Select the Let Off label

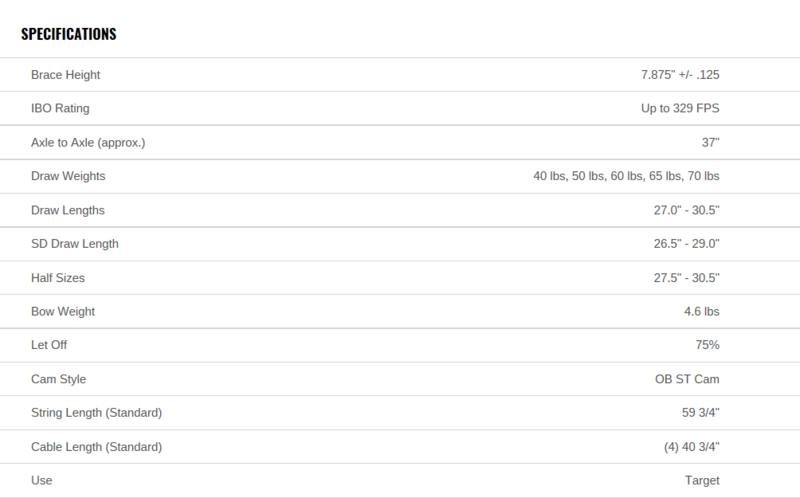(x=49, y=345)
